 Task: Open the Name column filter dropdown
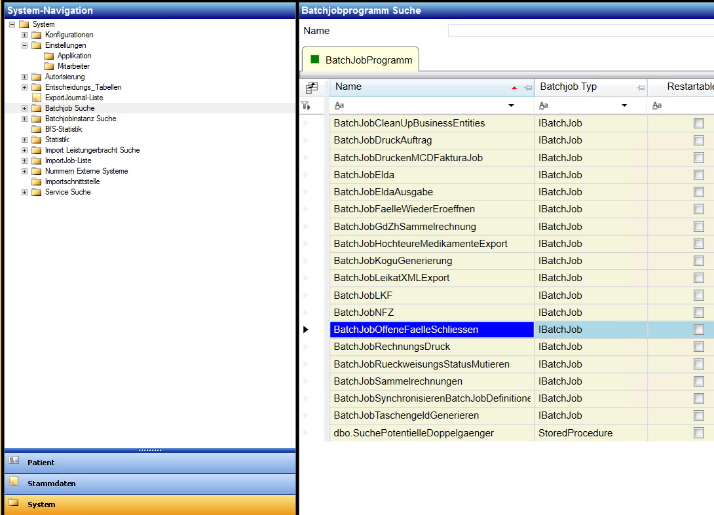pos(512,105)
